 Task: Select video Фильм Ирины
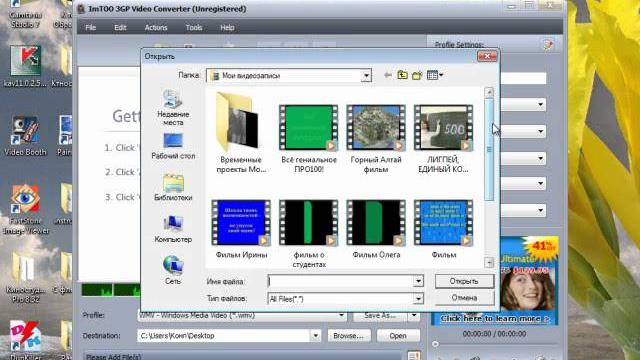241,229
